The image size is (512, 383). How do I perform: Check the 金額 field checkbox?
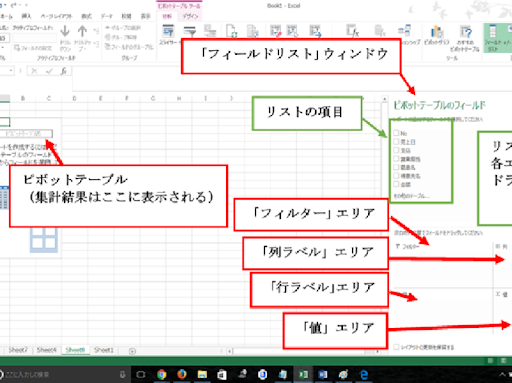pyautogui.click(x=396, y=184)
